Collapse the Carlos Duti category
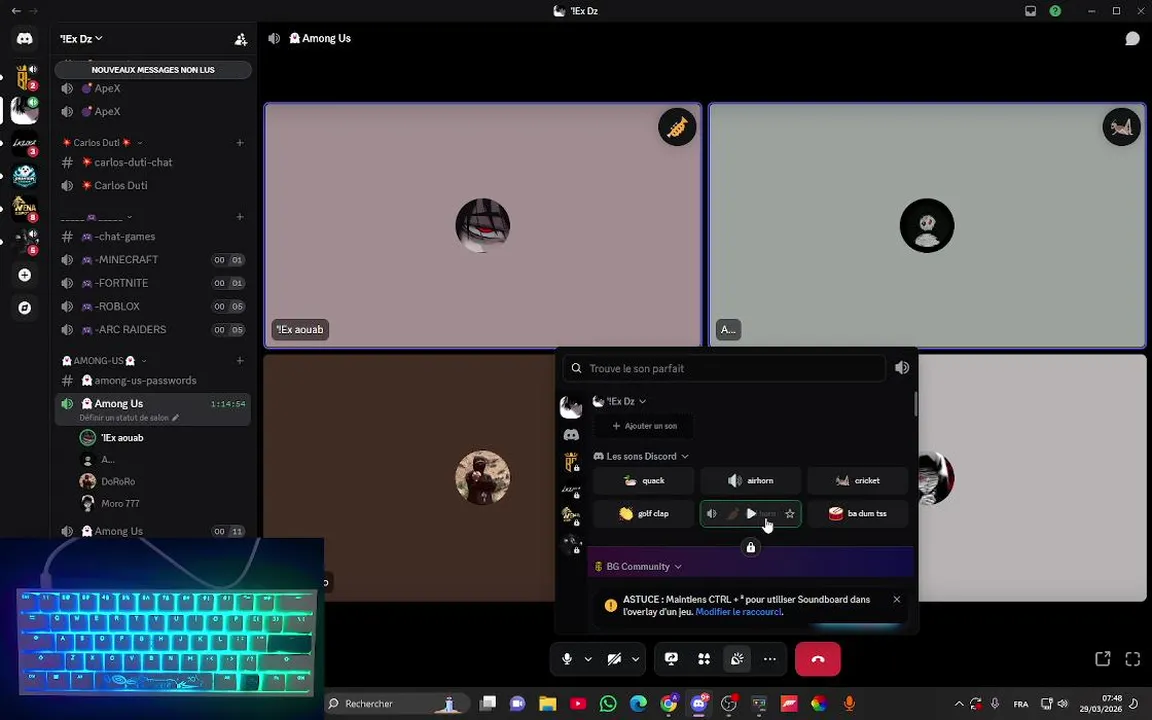Screen dimensions: 1152x720 [102, 143]
